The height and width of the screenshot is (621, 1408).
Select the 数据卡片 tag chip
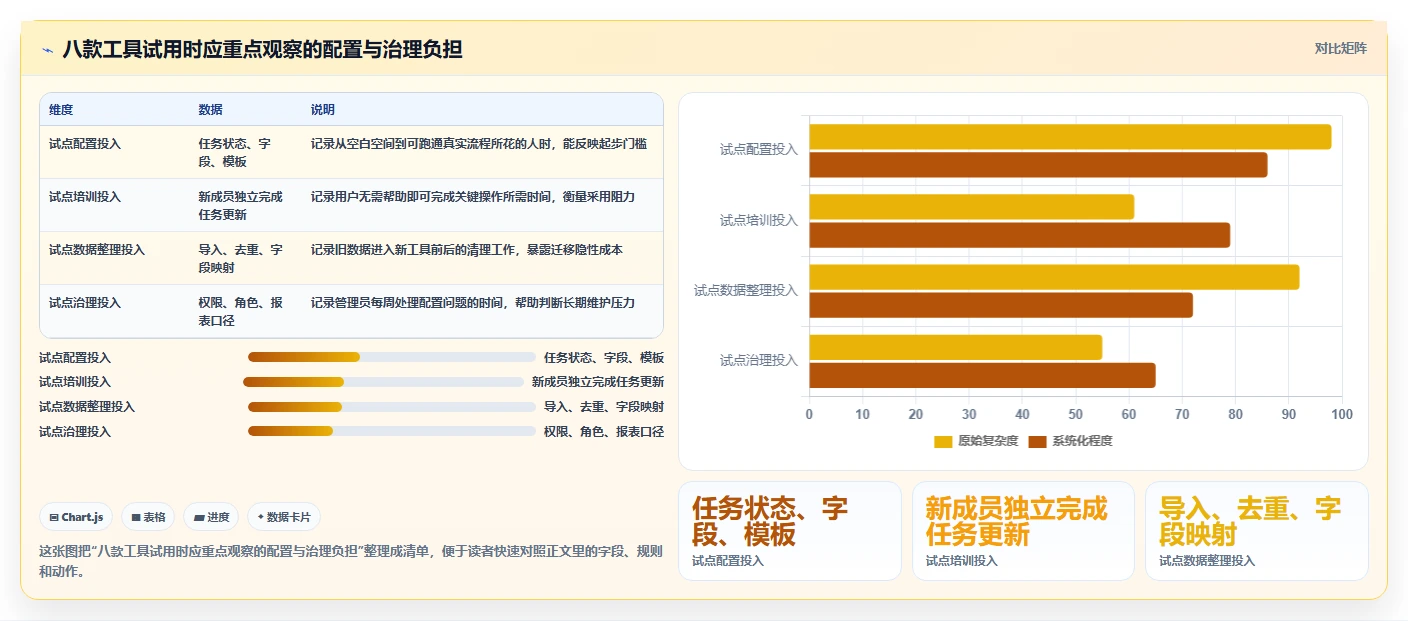coord(284,517)
